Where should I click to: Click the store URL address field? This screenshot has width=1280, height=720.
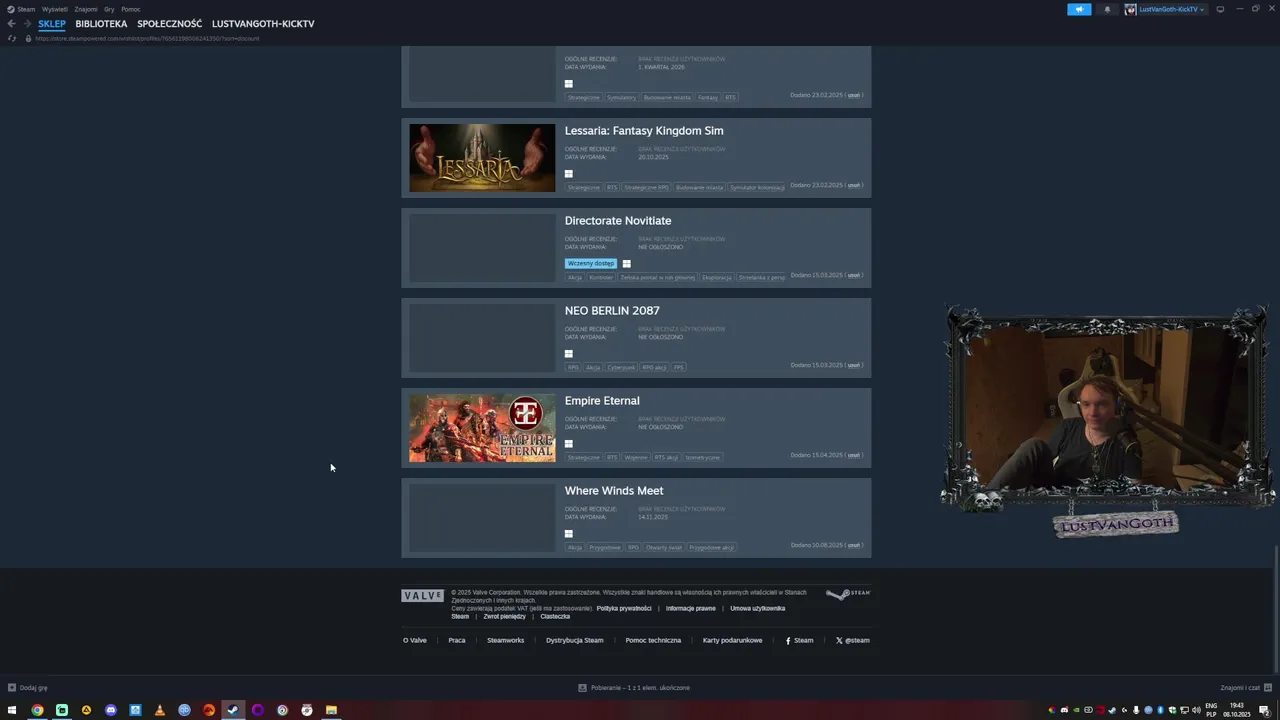[147, 38]
